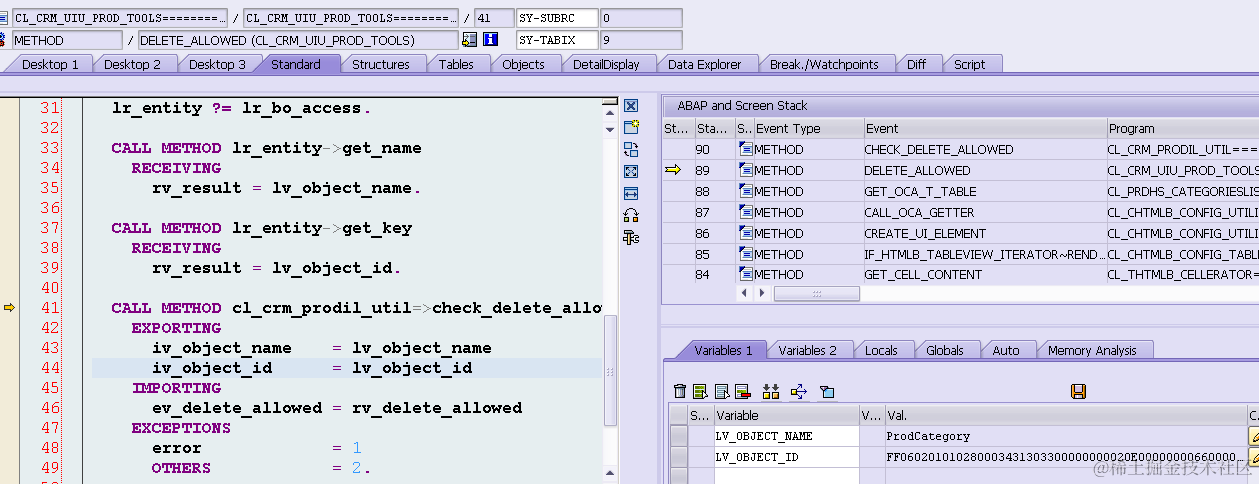Viewport: 1259px width, 484px height.
Task: Click the method icon in the stack level 86 row
Action: 745,233
